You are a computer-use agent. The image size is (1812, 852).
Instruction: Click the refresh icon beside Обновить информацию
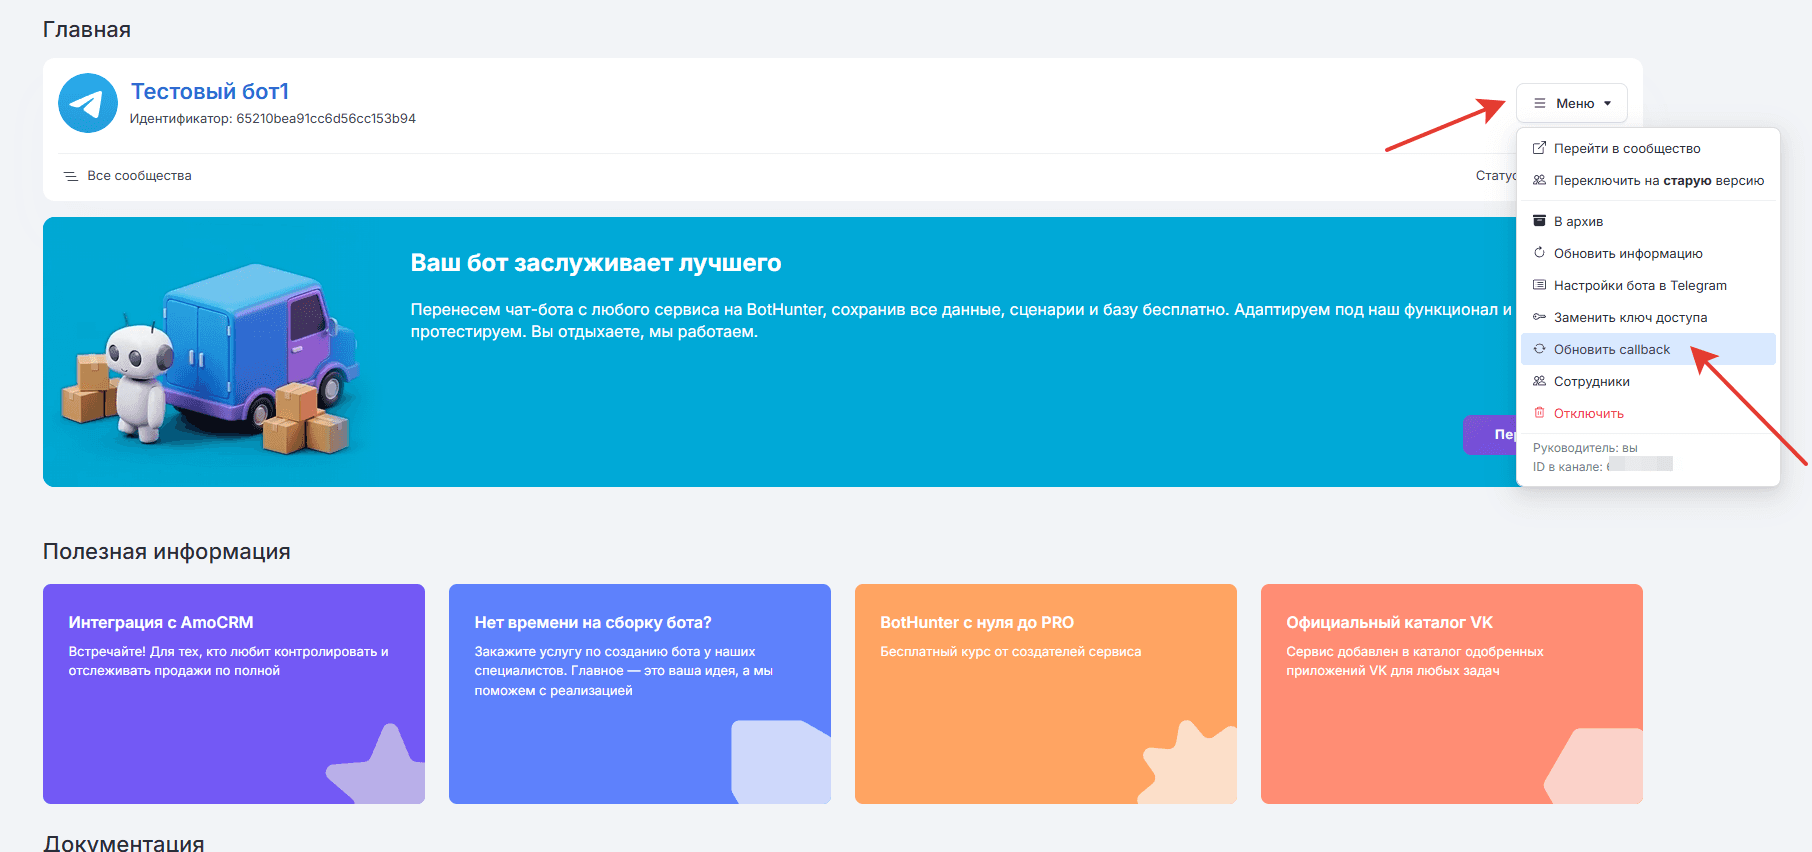(x=1540, y=253)
